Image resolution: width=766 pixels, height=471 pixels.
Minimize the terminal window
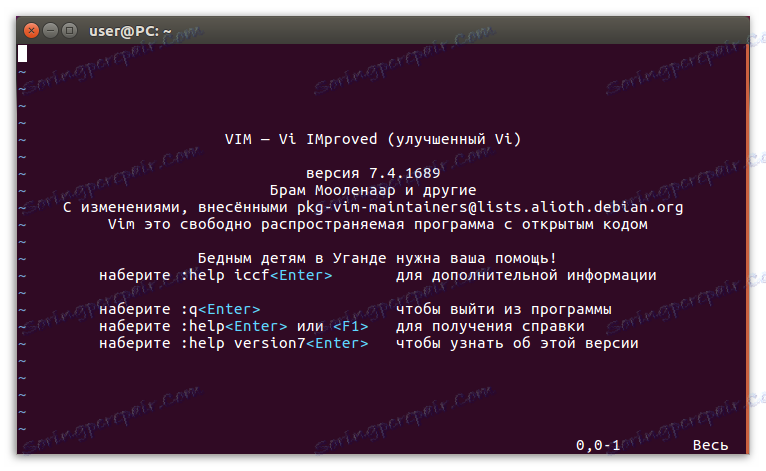50,31
